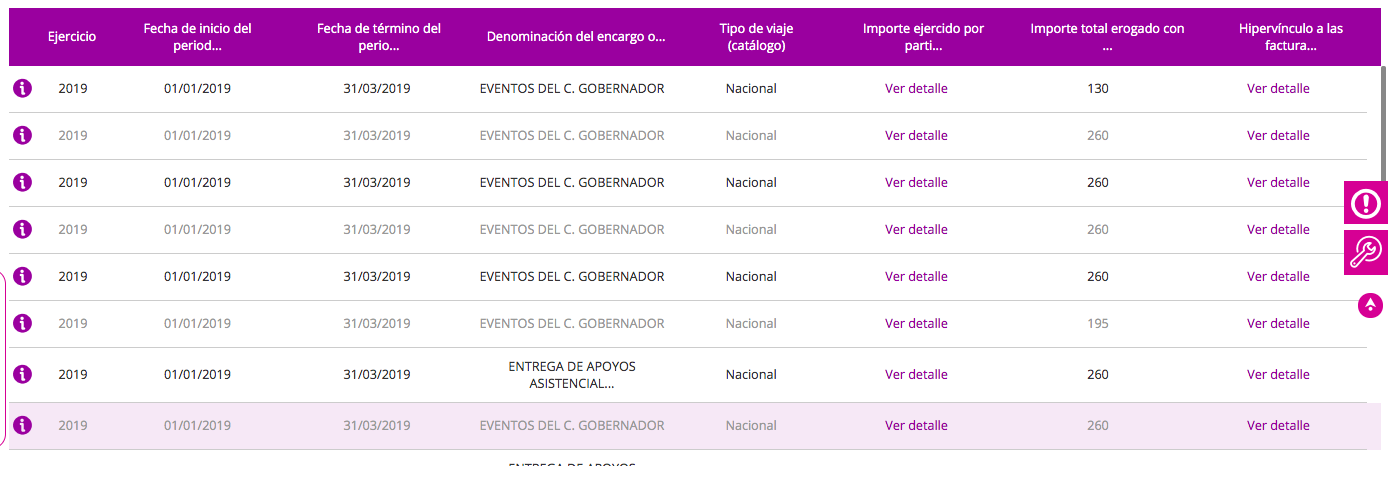Click the 'Tipo de viaje (catálogo)' column header

(755, 37)
